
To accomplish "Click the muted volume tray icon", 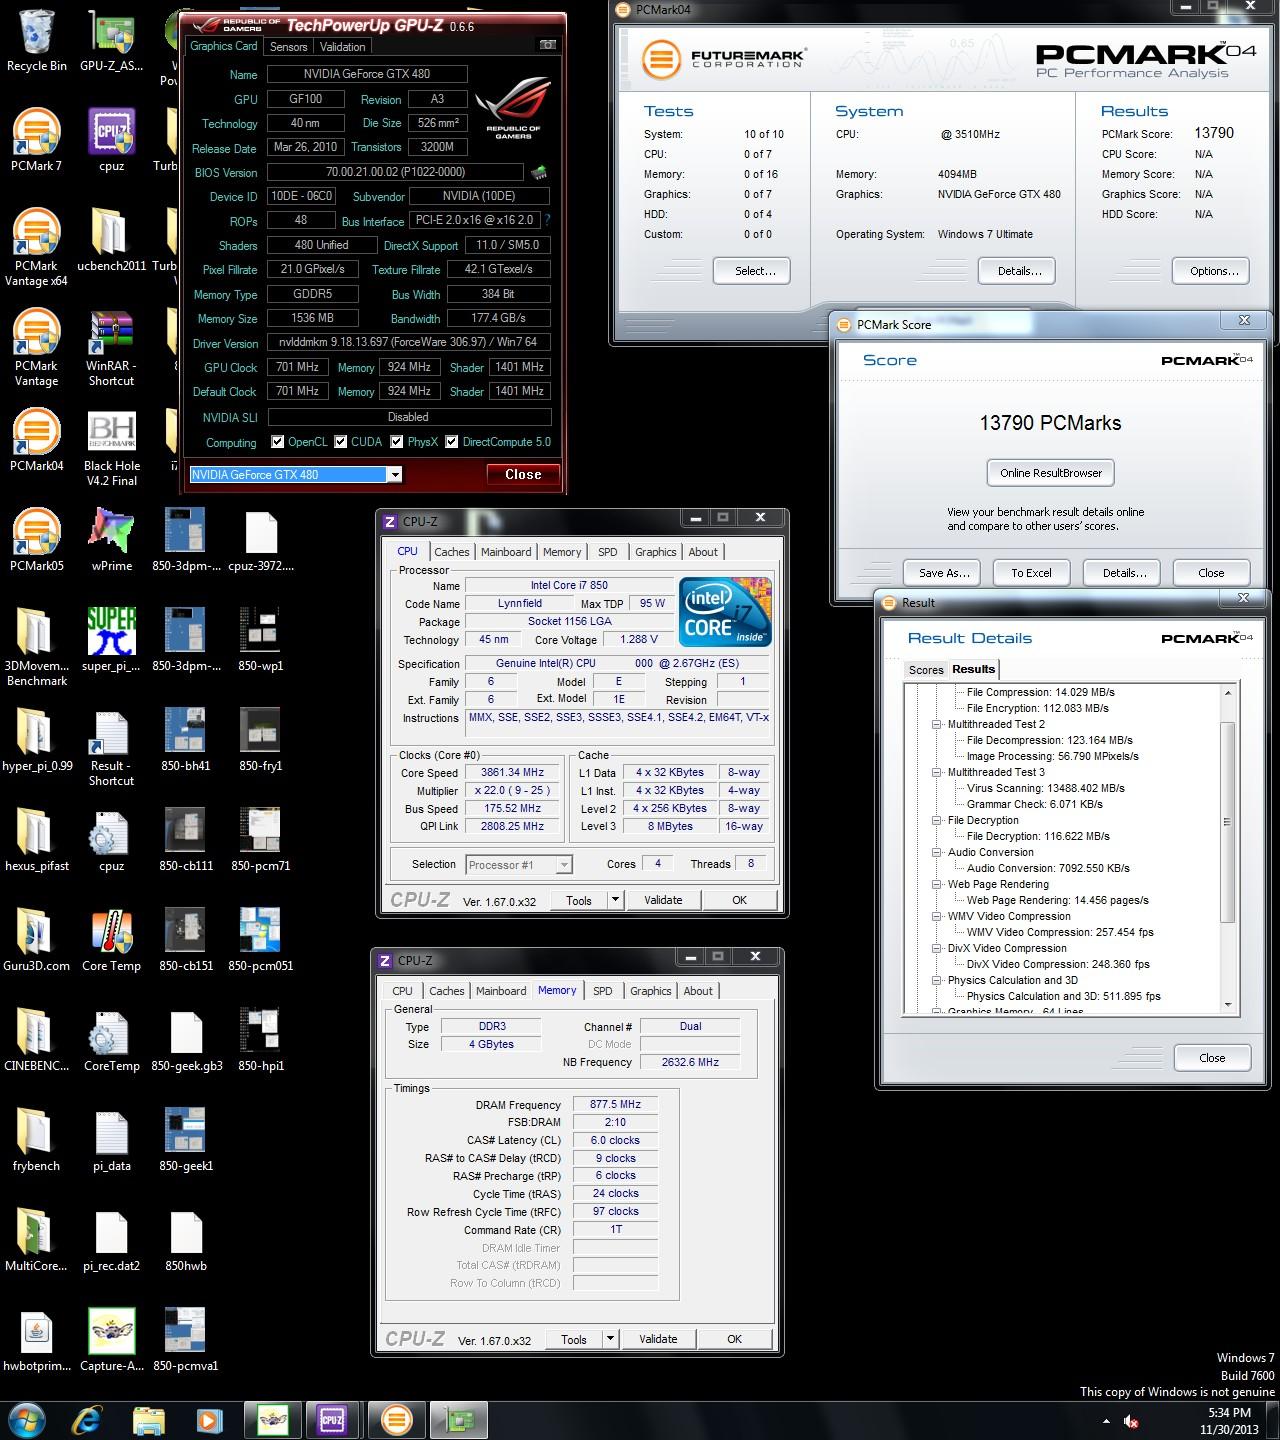I will point(1131,1421).
